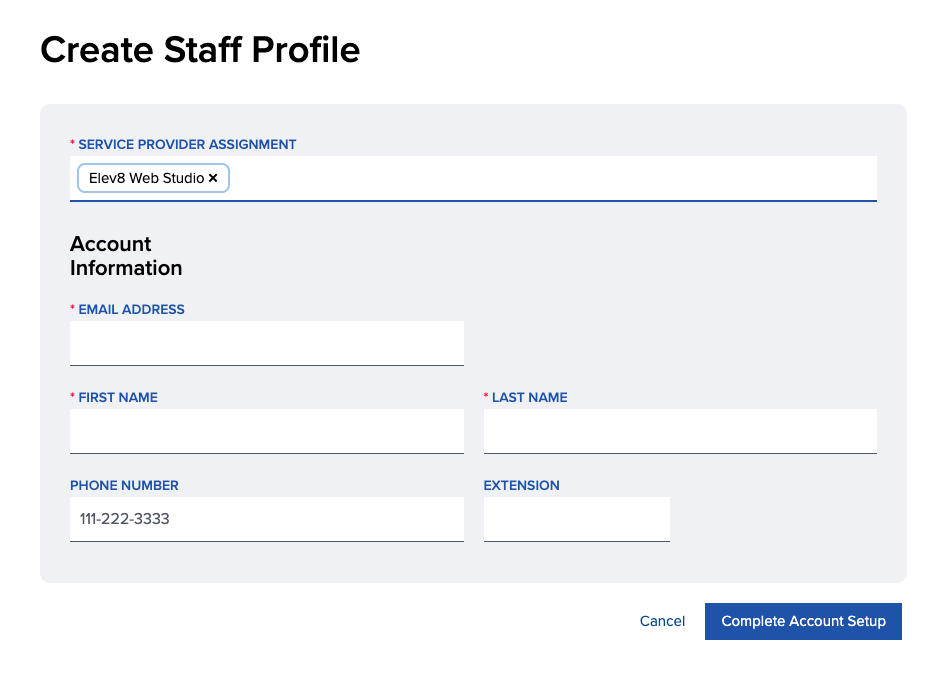The width and height of the screenshot is (950, 688).
Task: Click the Account Information section heading
Action: point(126,256)
